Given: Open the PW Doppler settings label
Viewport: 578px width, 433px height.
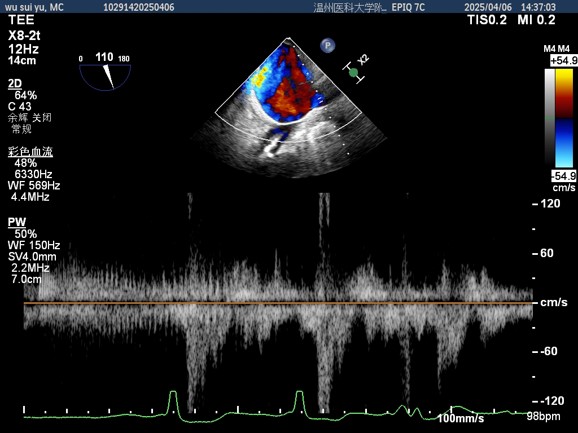Looking at the screenshot, I should click(x=17, y=222).
